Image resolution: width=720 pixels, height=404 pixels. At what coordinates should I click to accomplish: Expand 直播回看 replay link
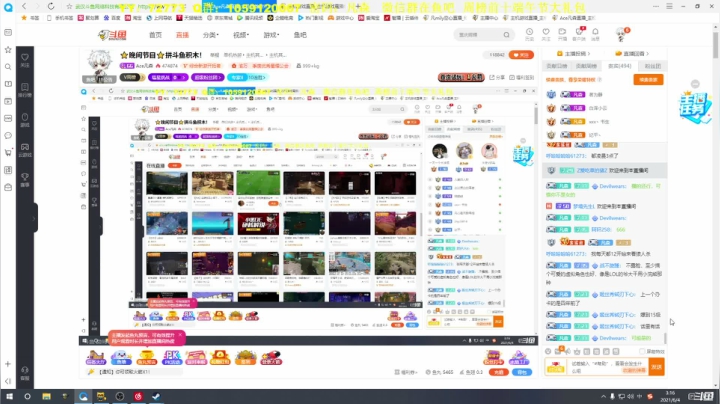click(632, 54)
